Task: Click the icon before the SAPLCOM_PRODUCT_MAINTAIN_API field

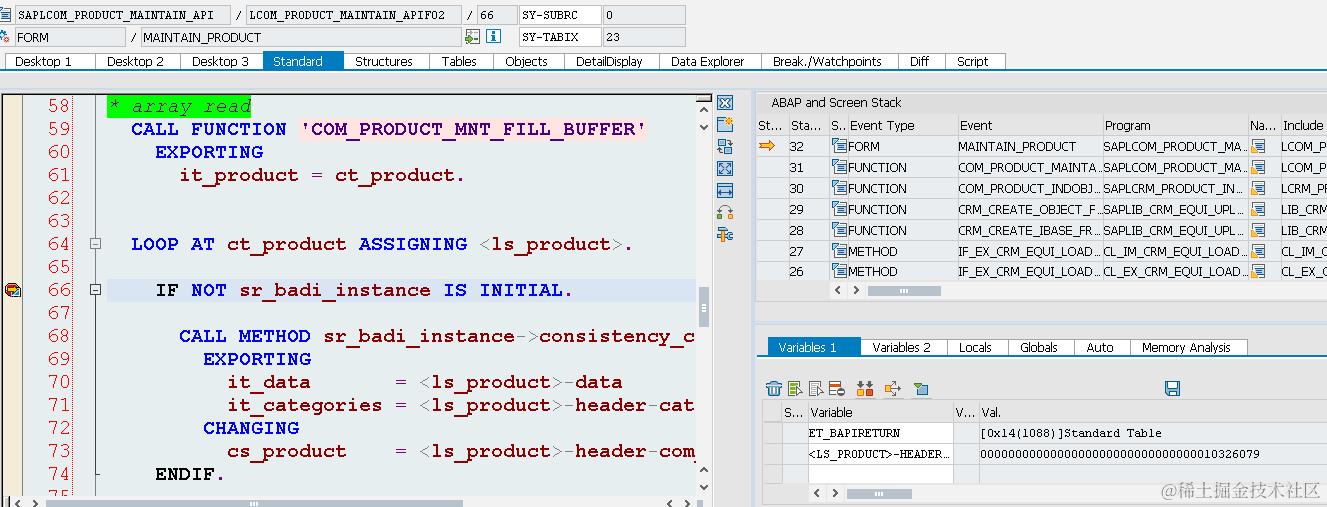Action: (x=7, y=15)
